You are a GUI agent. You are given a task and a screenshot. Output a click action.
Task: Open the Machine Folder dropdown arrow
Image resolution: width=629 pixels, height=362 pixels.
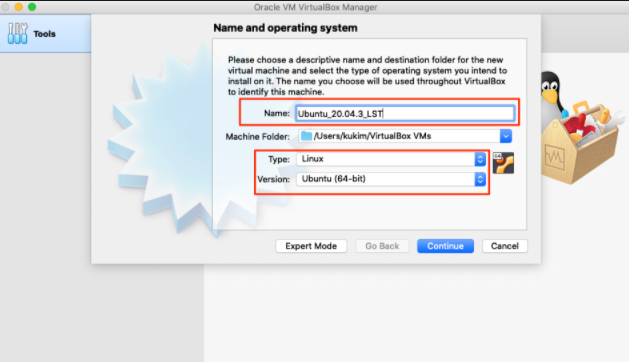(x=506, y=136)
